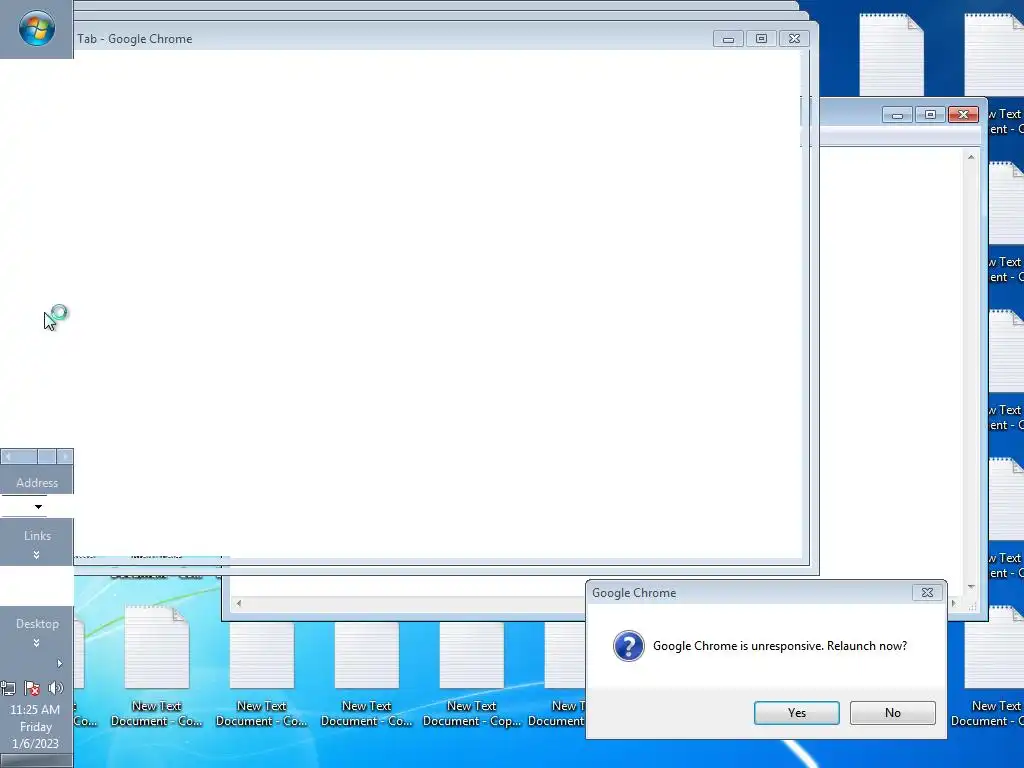1024x768 pixels.
Task: Click the 'Google Chrome is unresponsive' message
Action: pyautogui.click(x=780, y=646)
